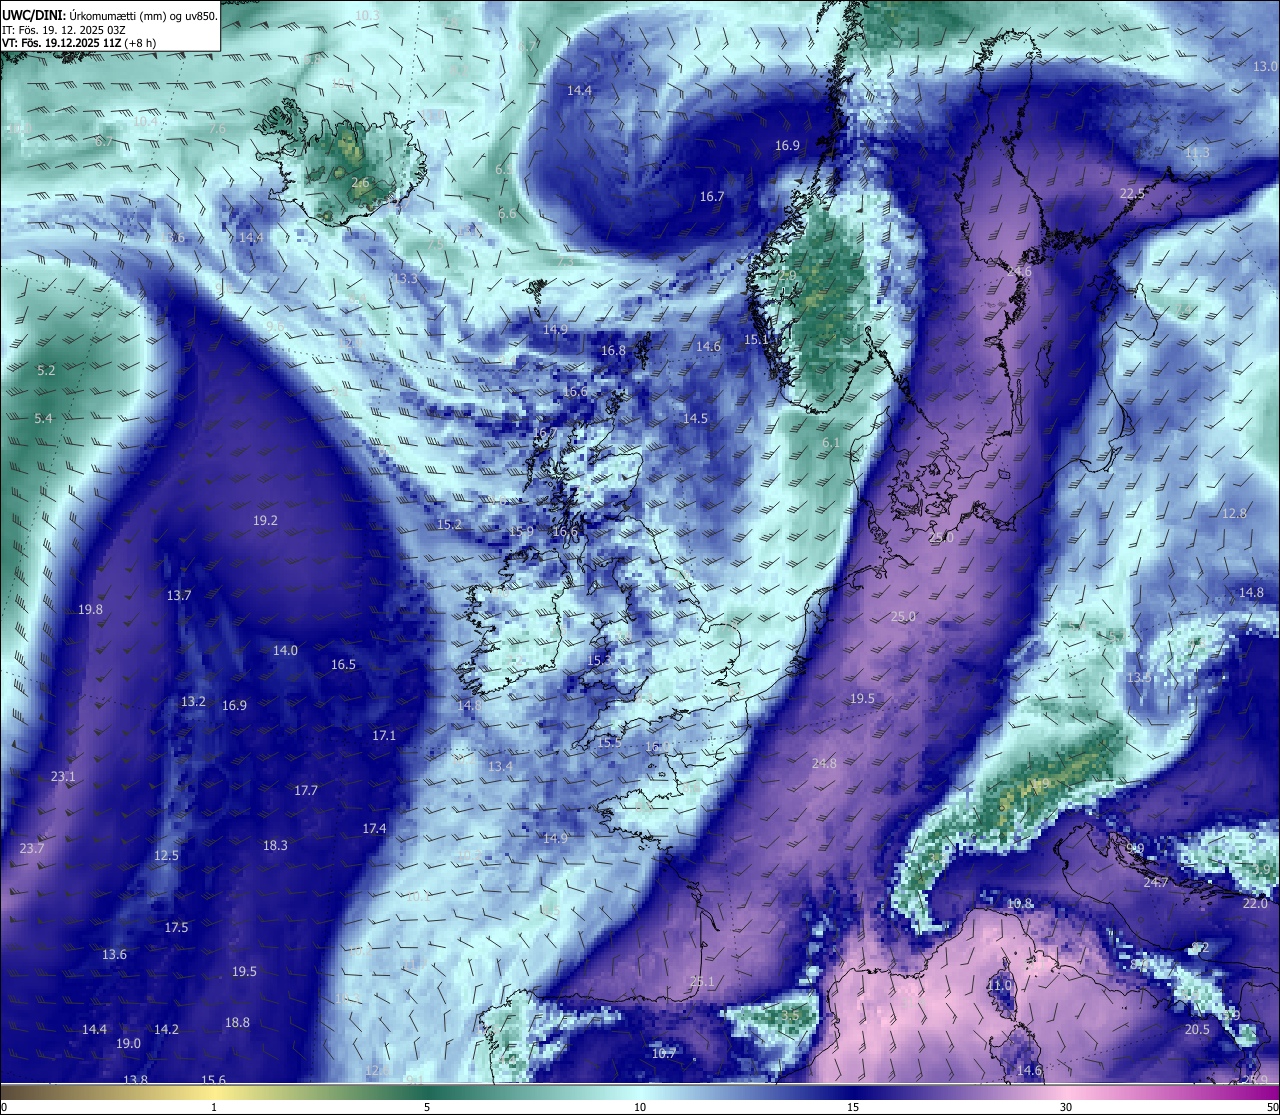Click the 15.5 value over southwest England

point(609,742)
